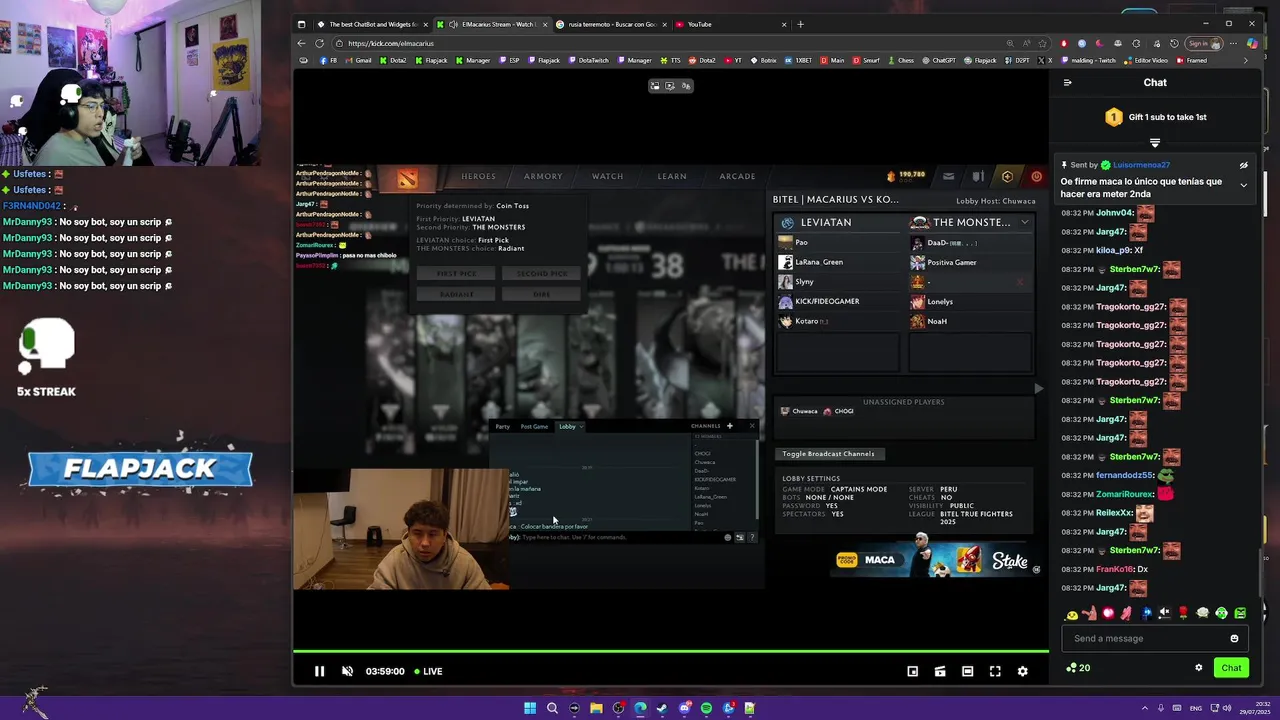Open a new browser tab
This screenshot has height=720, width=1280.
(x=800, y=24)
